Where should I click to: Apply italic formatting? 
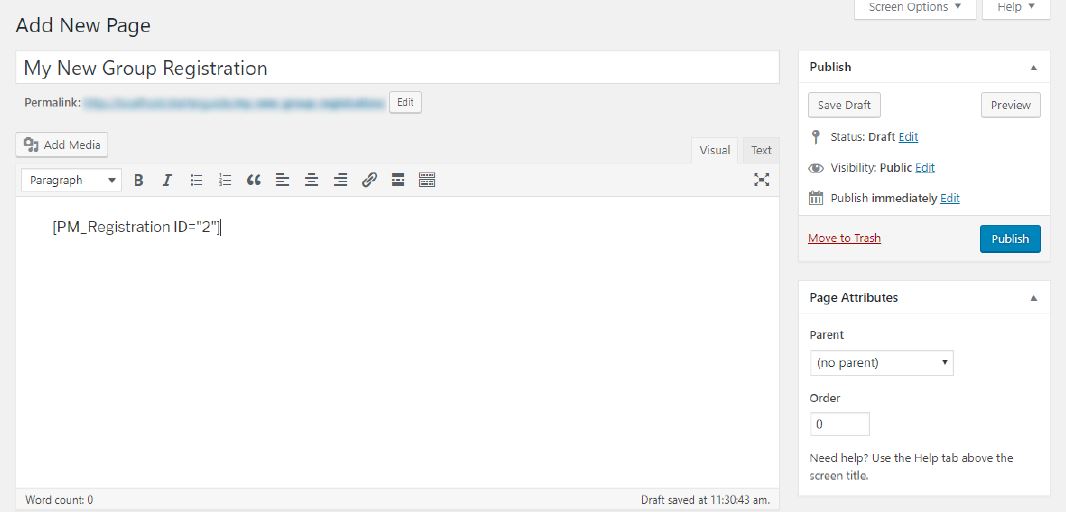(167, 180)
